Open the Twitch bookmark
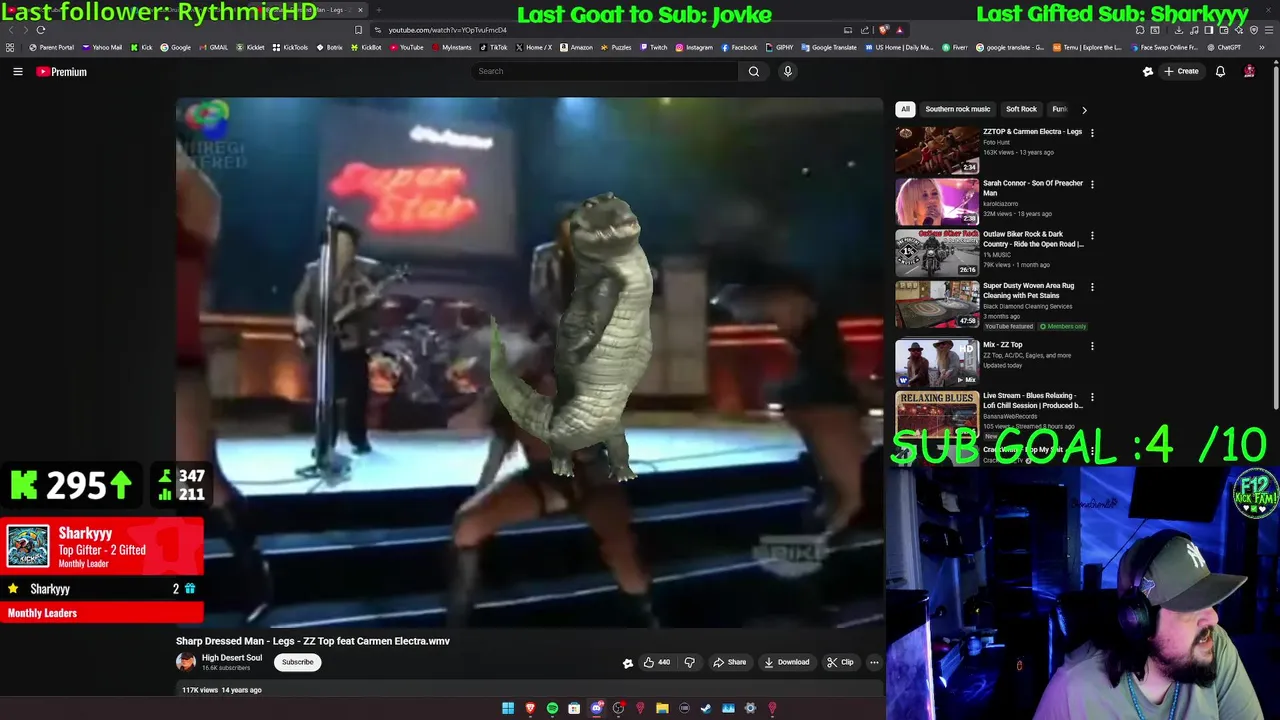 coord(653,47)
